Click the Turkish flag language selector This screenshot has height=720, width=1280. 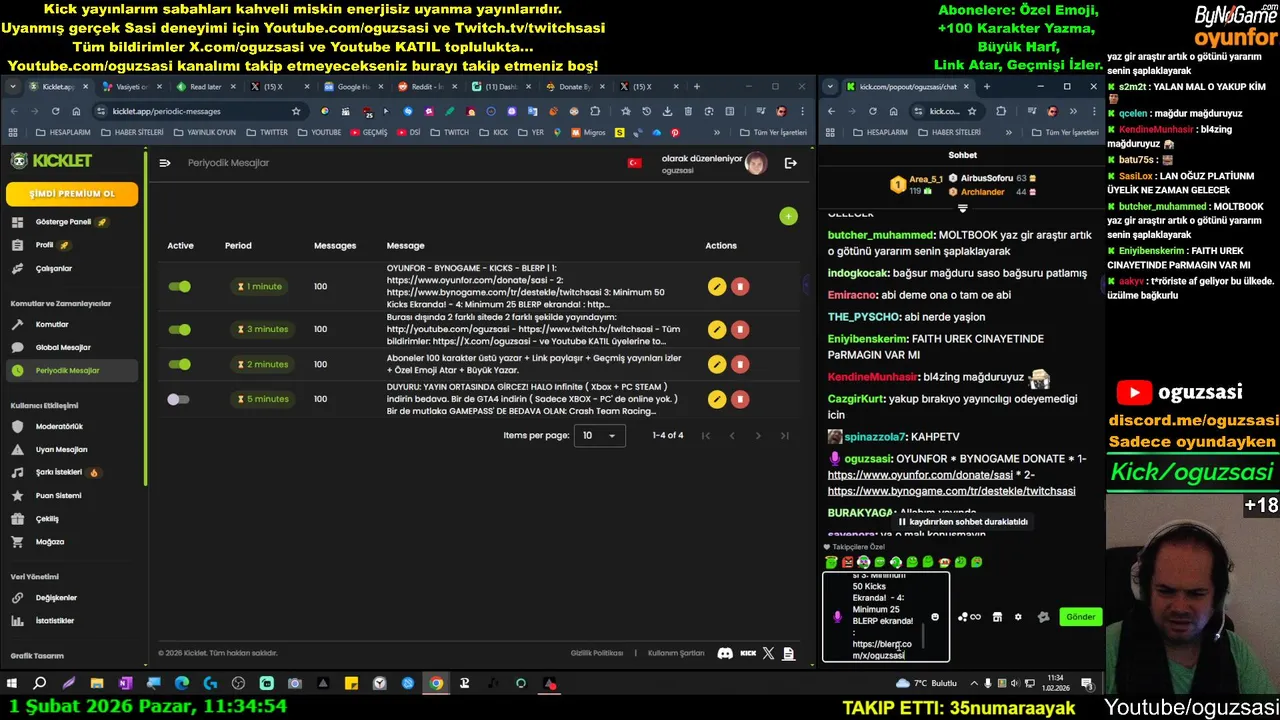pos(634,163)
